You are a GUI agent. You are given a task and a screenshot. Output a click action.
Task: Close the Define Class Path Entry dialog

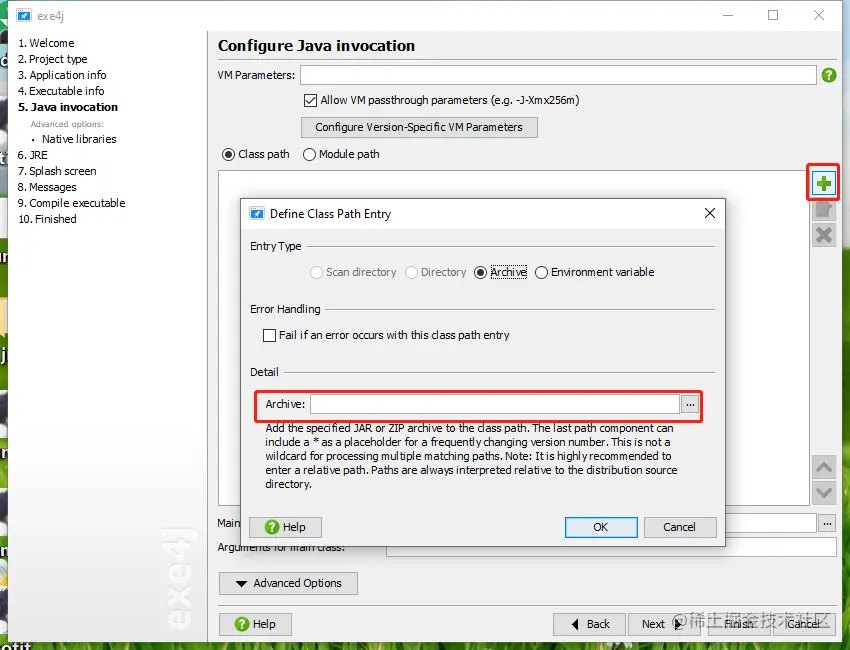click(710, 213)
